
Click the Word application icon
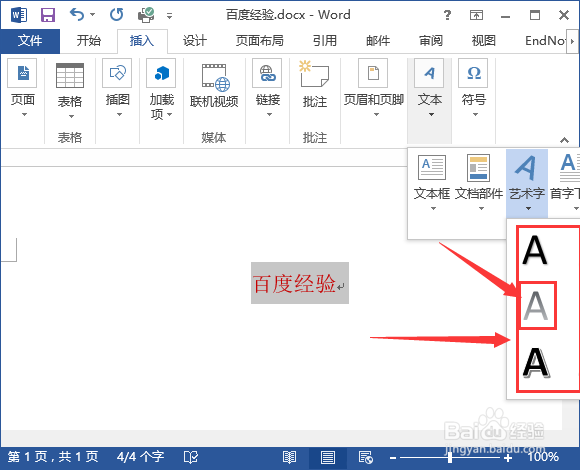pyautogui.click(x=19, y=15)
